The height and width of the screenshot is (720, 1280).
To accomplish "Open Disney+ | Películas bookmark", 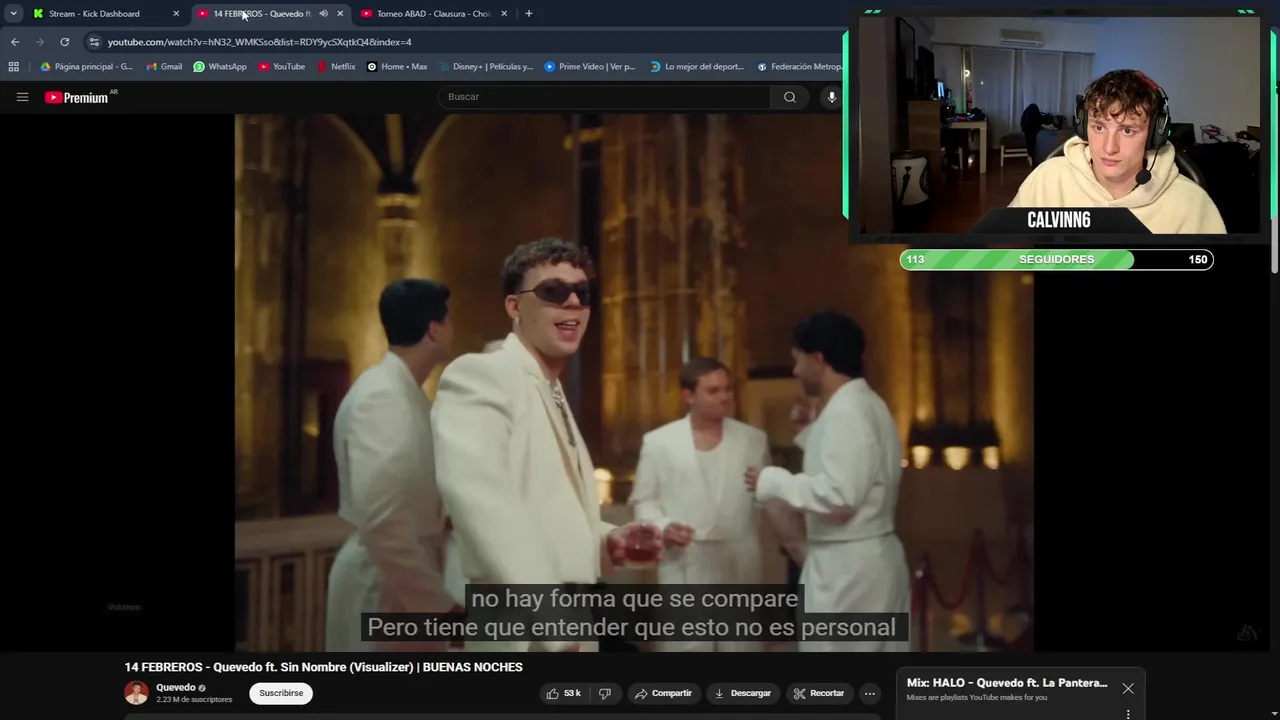I will point(485,67).
